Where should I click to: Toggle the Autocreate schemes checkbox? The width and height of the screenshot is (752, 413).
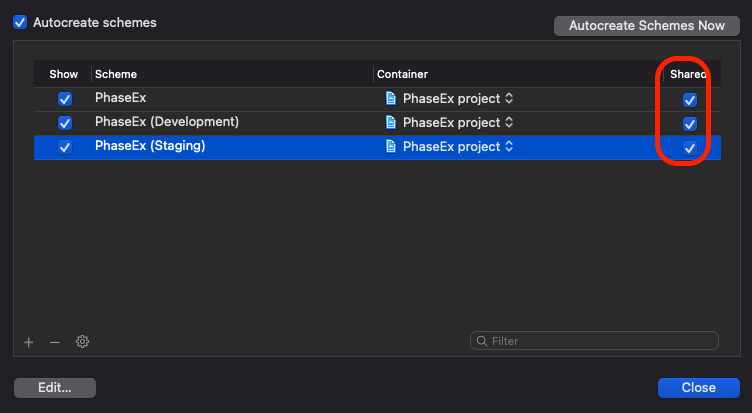[20, 22]
